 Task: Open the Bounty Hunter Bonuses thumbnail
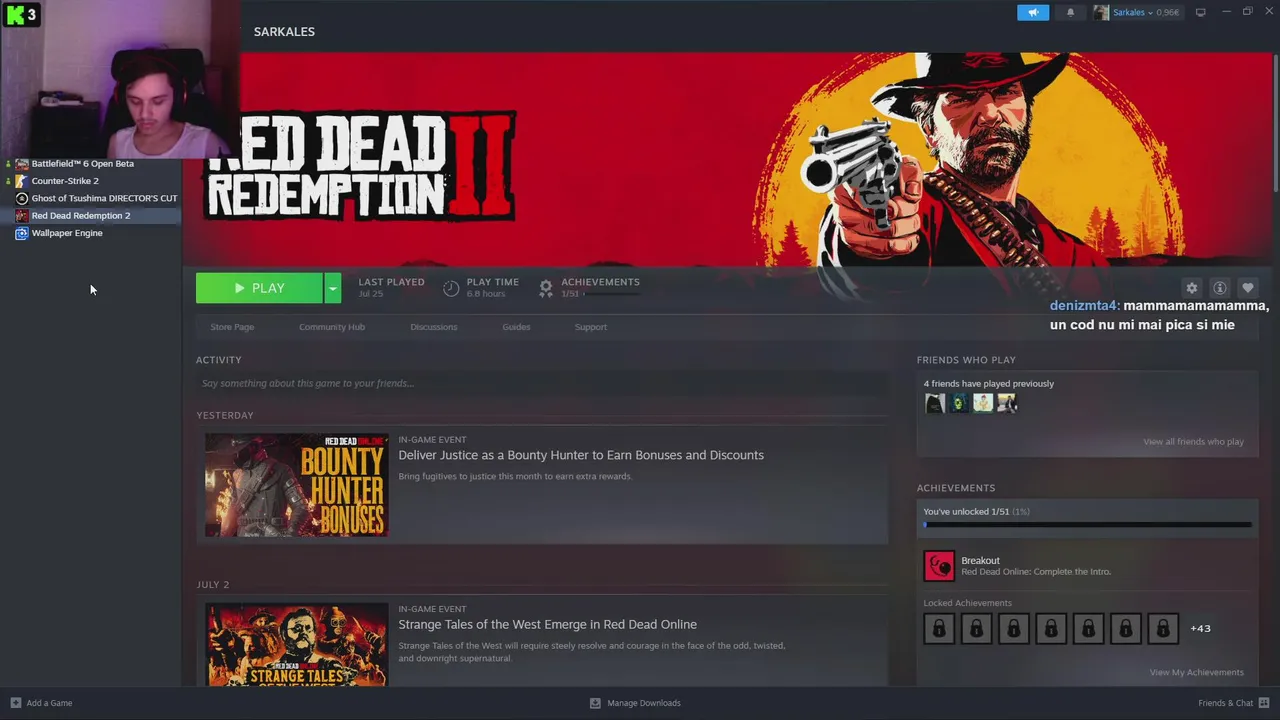pyautogui.click(x=296, y=485)
